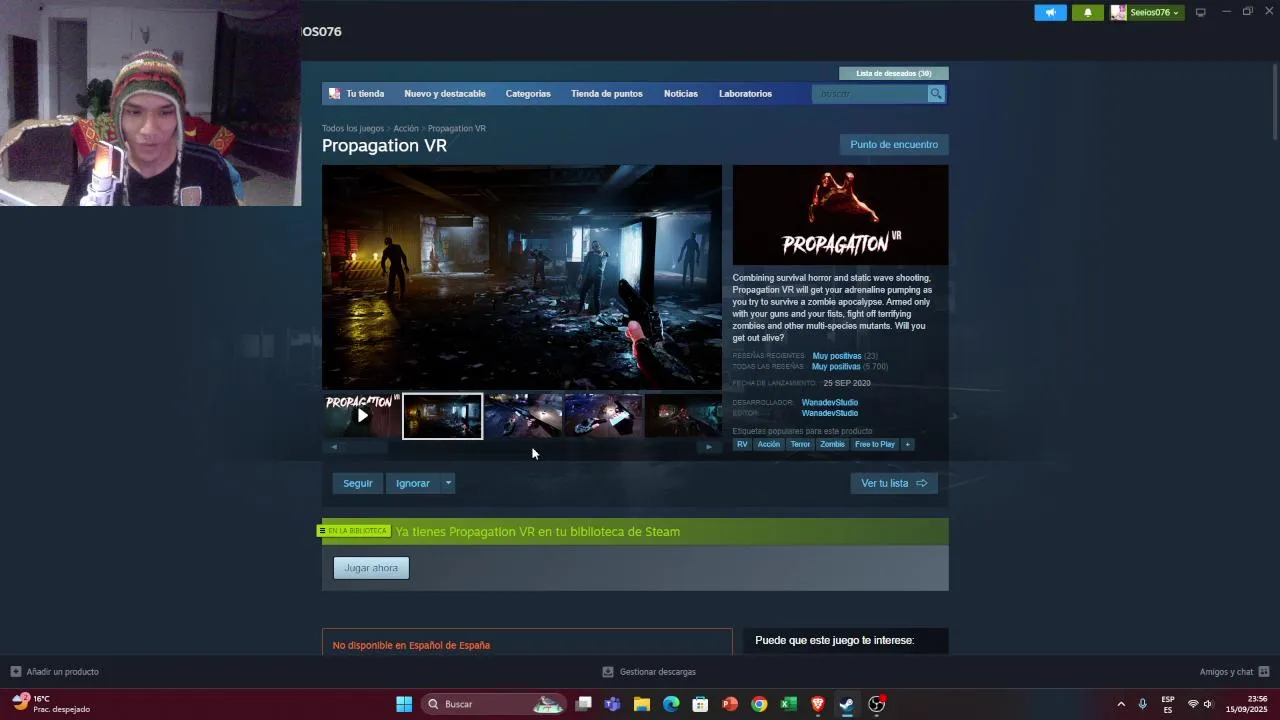Open the Windows Start menu

pyautogui.click(x=404, y=704)
